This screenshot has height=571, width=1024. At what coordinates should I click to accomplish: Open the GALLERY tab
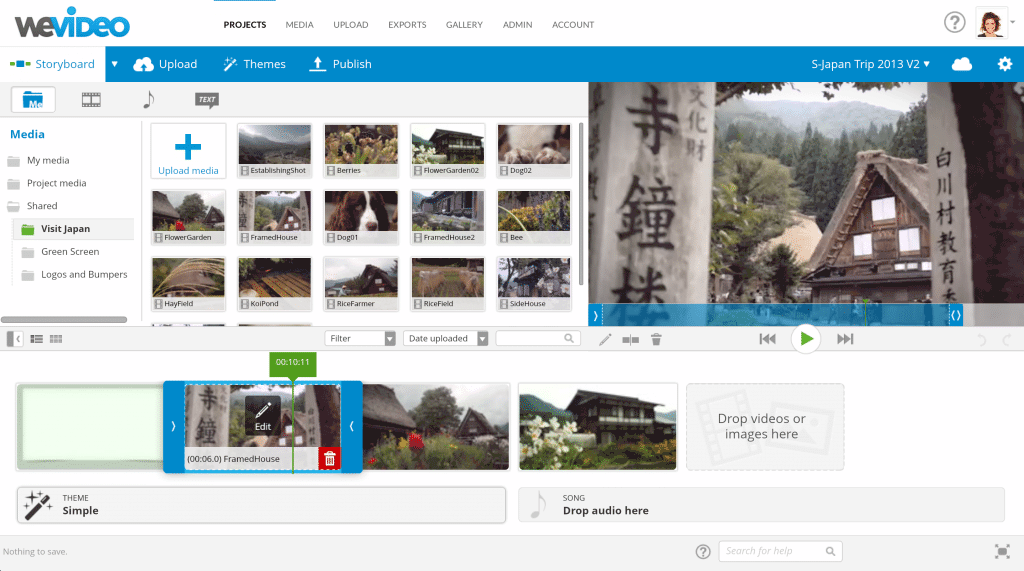(x=464, y=25)
